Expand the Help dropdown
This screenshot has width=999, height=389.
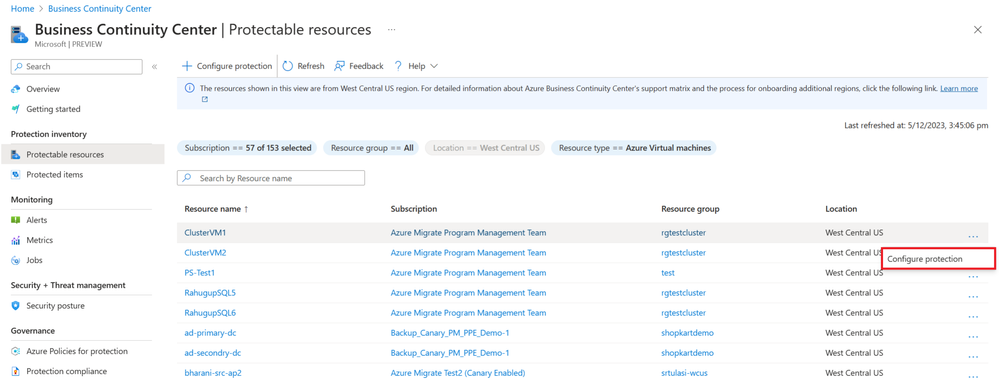point(416,66)
